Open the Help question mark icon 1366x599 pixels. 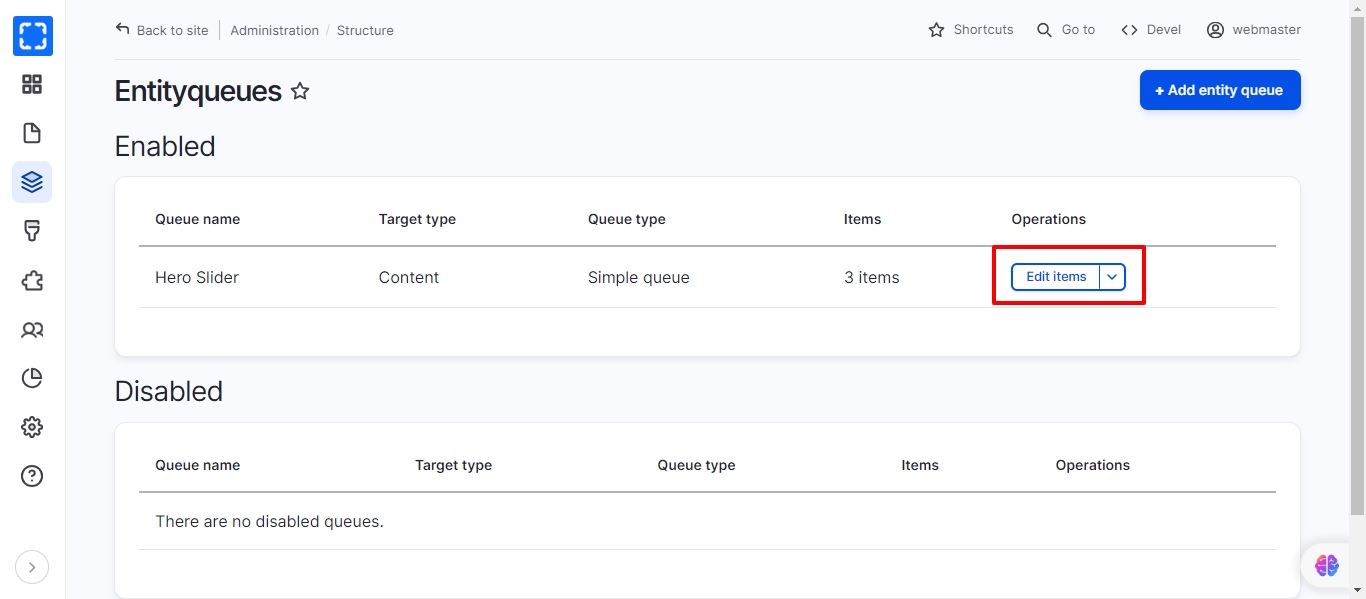click(32, 476)
